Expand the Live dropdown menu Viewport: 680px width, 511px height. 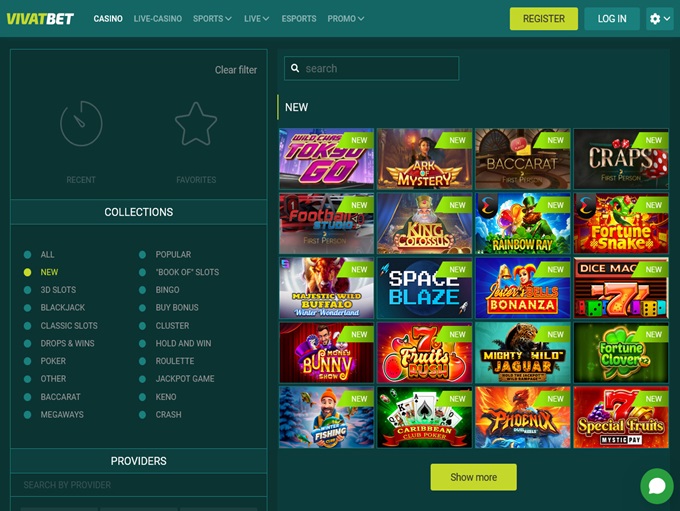click(x=256, y=19)
